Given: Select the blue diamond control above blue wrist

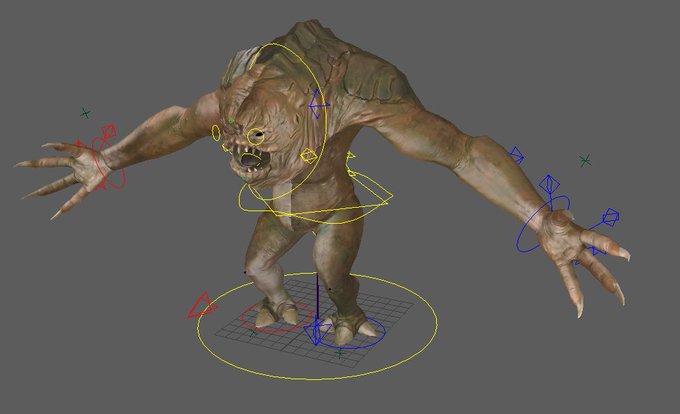Looking at the screenshot, I should (x=549, y=184).
